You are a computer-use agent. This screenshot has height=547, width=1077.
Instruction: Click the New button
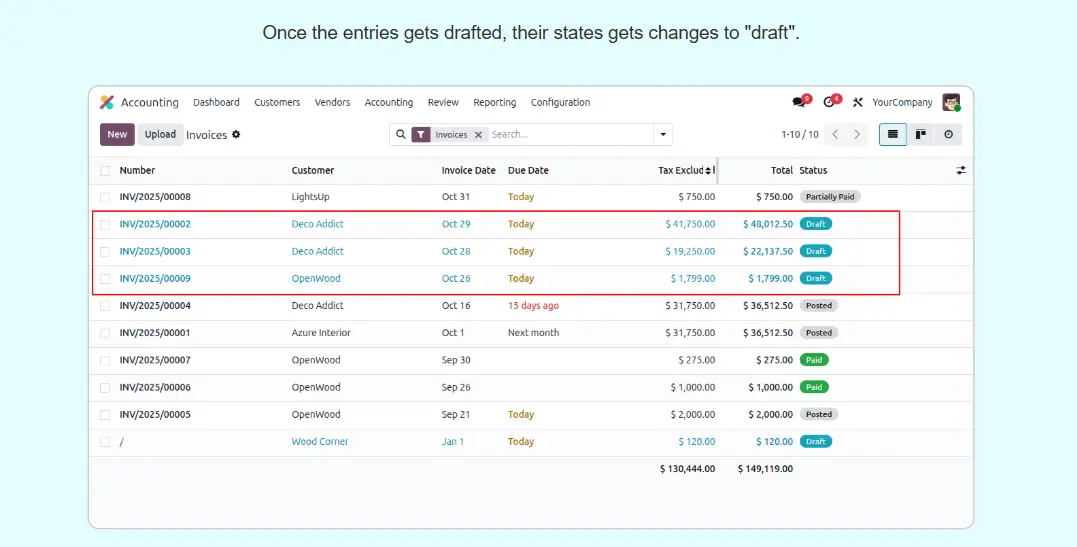[117, 134]
